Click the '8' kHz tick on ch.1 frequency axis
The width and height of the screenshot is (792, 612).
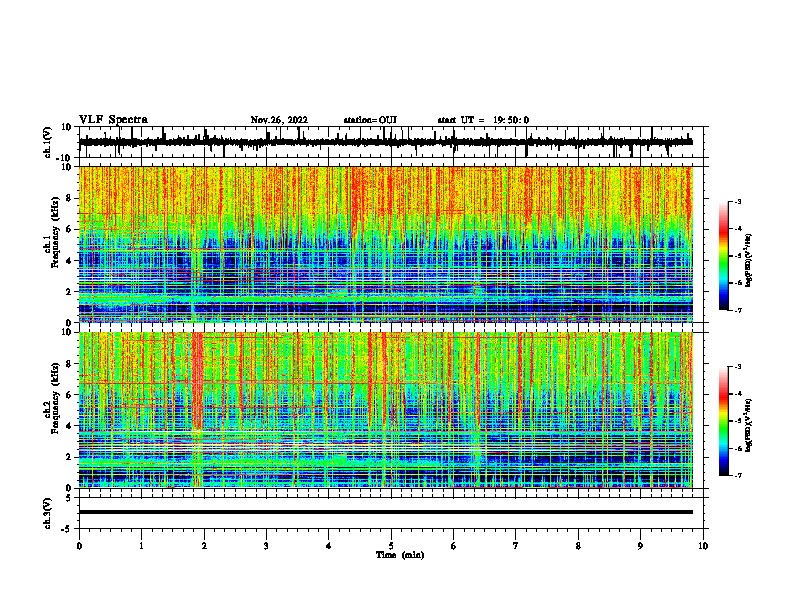coord(70,198)
